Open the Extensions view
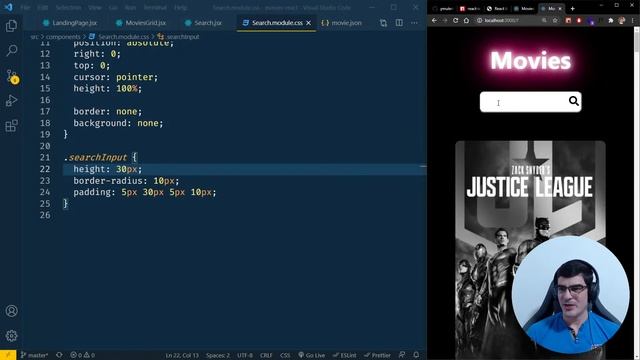This screenshot has width=640, height=360. 11,126
